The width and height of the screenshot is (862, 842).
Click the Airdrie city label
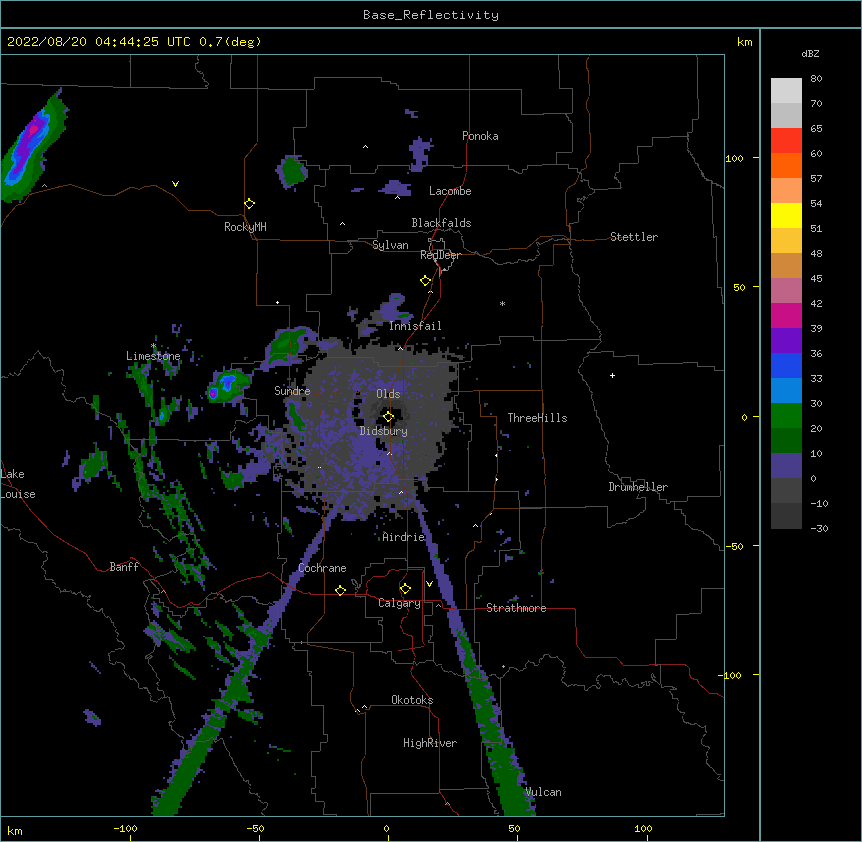[404, 537]
